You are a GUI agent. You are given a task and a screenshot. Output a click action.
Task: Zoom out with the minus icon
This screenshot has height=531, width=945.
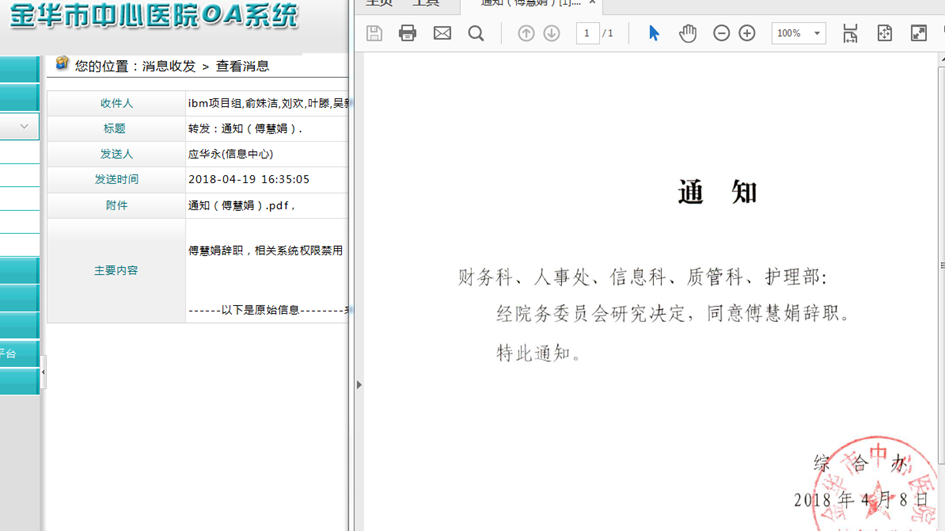click(x=721, y=33)
